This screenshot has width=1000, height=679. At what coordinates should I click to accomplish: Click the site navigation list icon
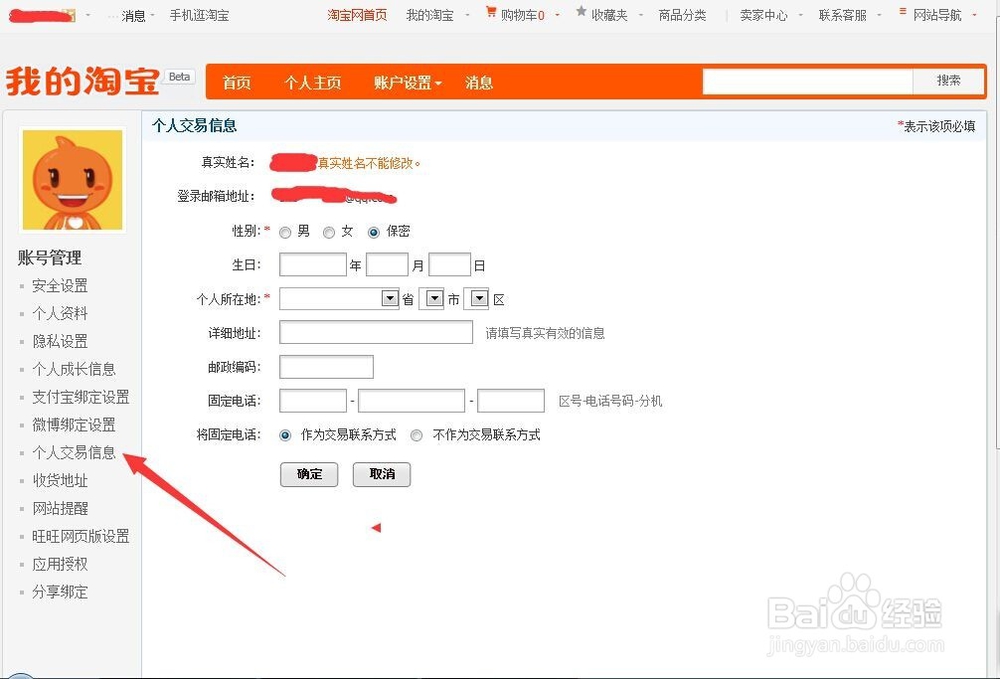[902, 11]
